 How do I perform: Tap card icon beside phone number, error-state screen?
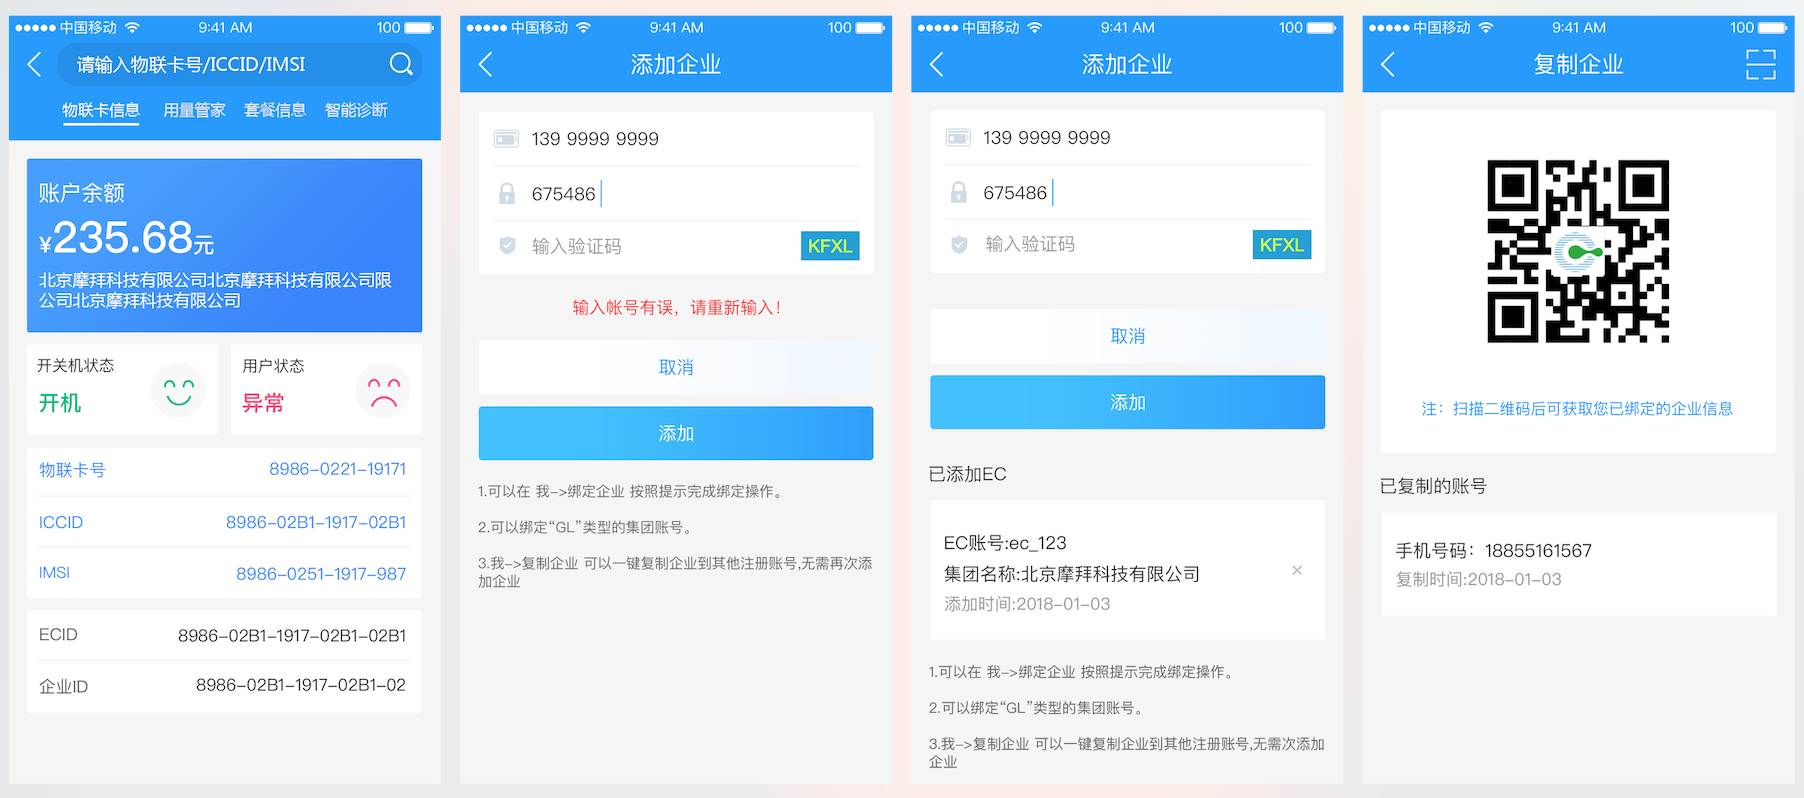point(506,139)
